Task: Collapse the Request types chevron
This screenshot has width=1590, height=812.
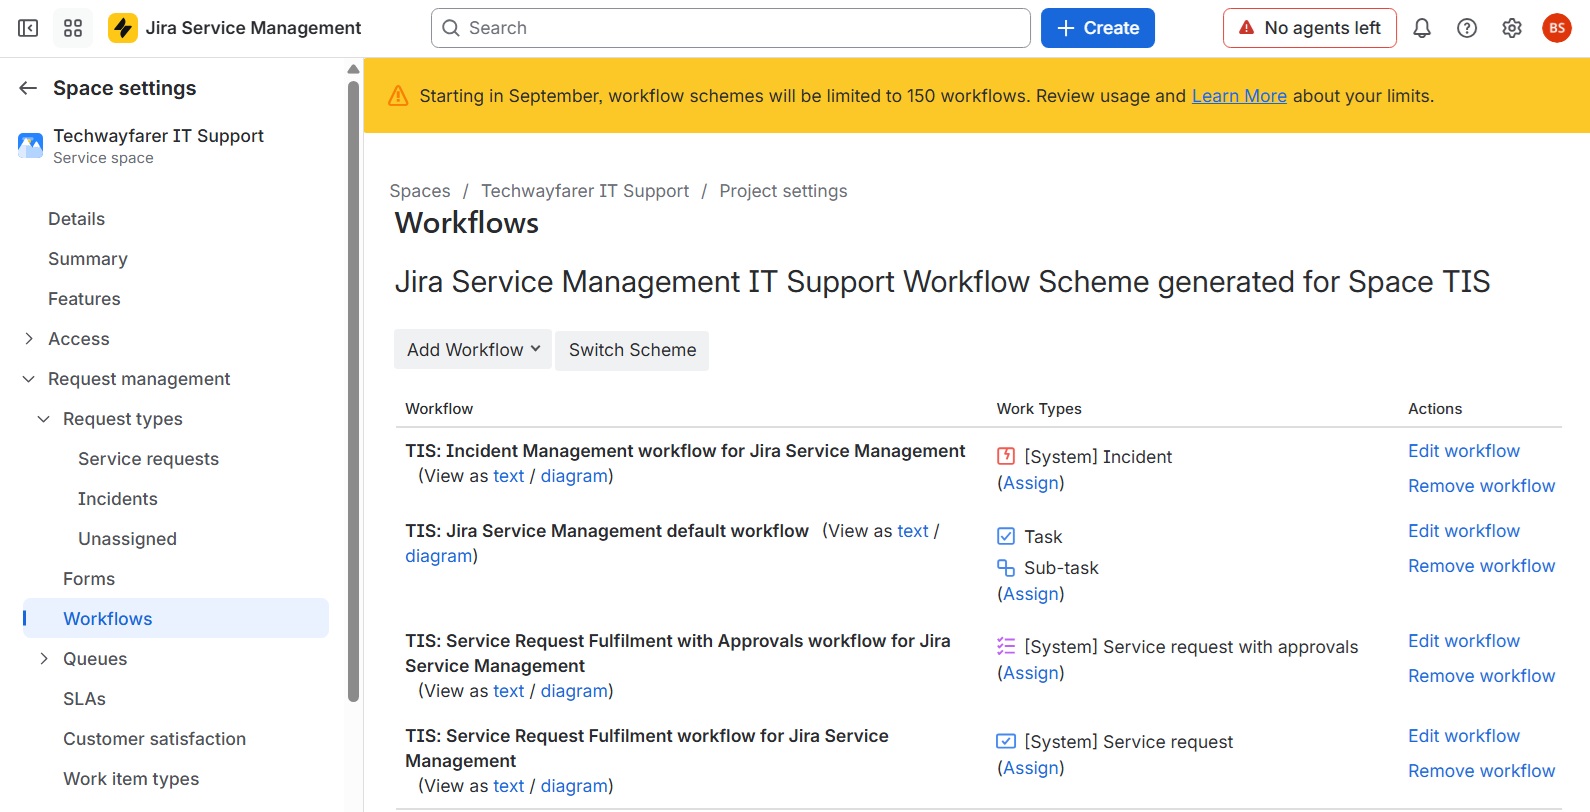Action: click(44, 419)
